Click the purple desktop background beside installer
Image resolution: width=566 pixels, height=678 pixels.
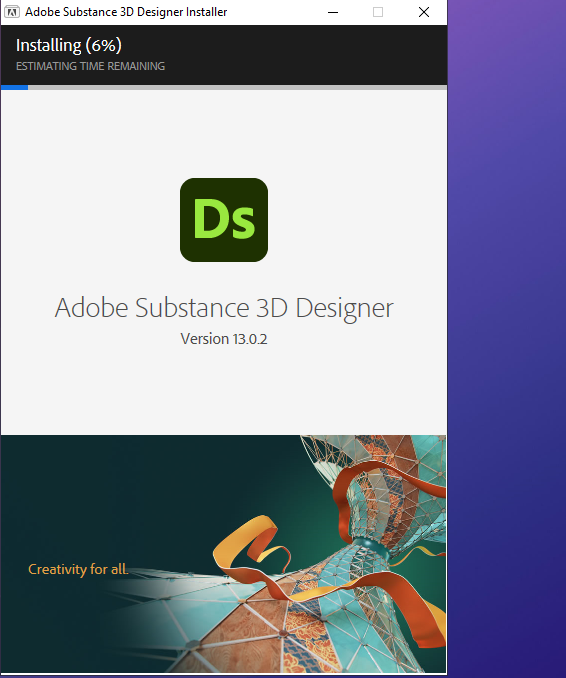pos(507,339)
